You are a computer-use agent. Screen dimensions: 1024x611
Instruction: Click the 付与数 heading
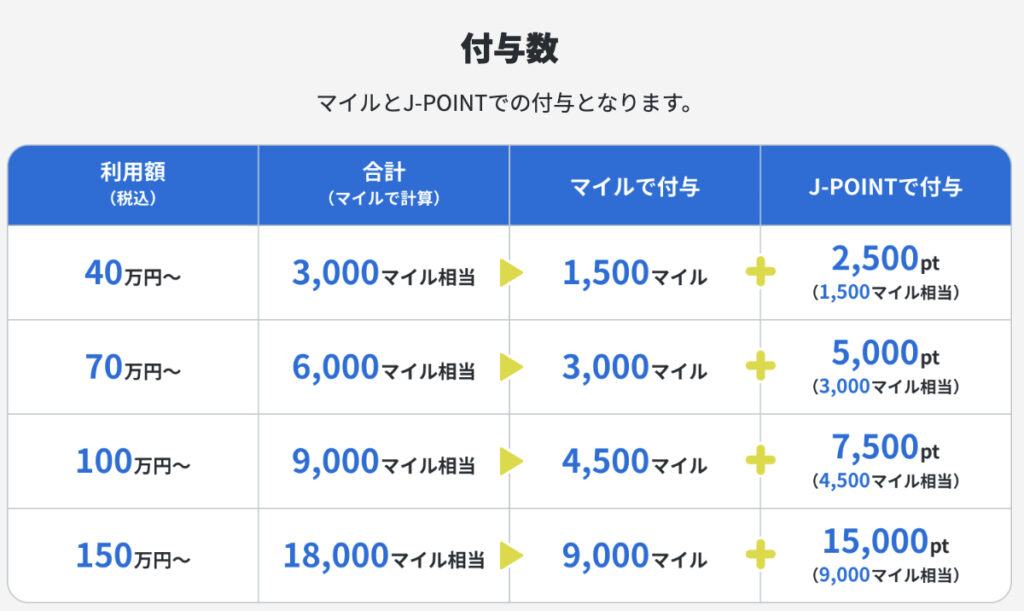tap(510, 49)
